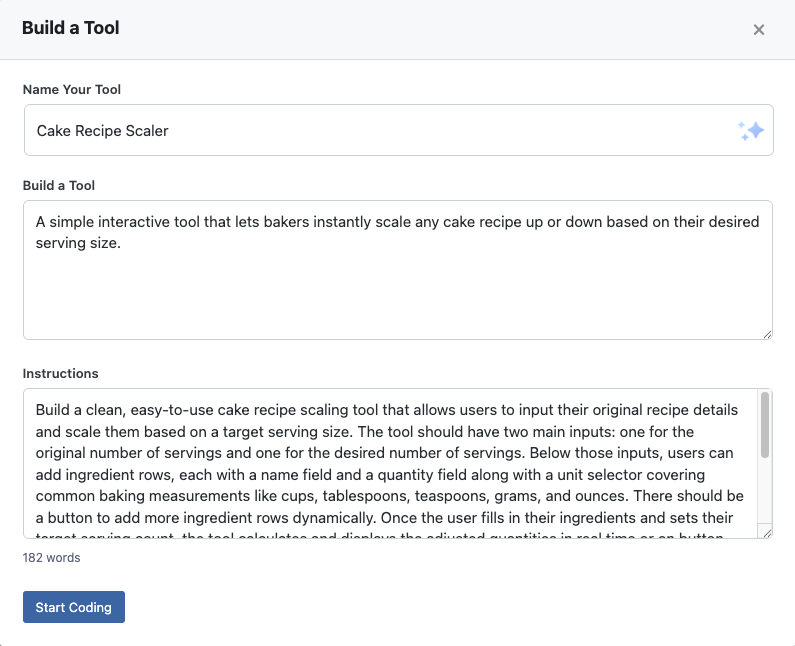The width and height of the screenshot is (795, 646).
Task: Click the 182 words counter text
Action: point(52,558)
